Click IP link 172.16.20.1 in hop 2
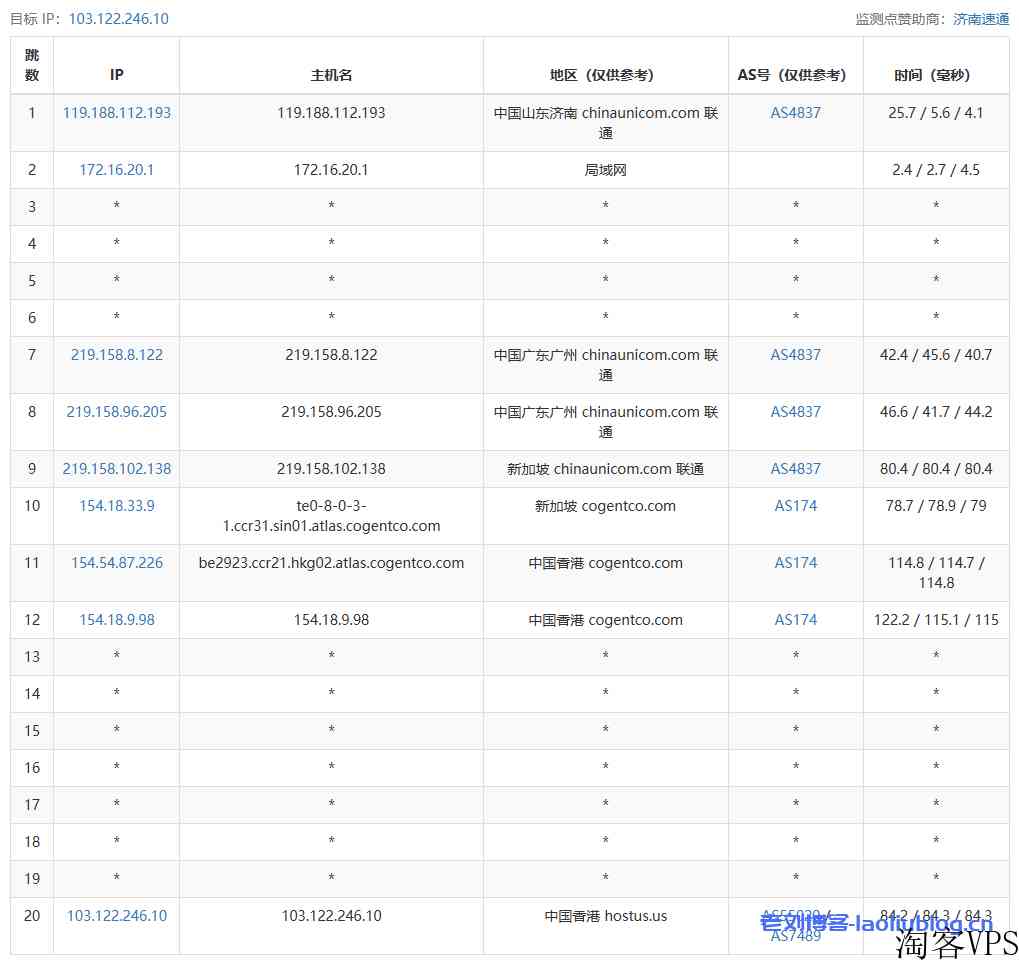The height and width of the screenshot is (961, 1019). pos(117,170)
